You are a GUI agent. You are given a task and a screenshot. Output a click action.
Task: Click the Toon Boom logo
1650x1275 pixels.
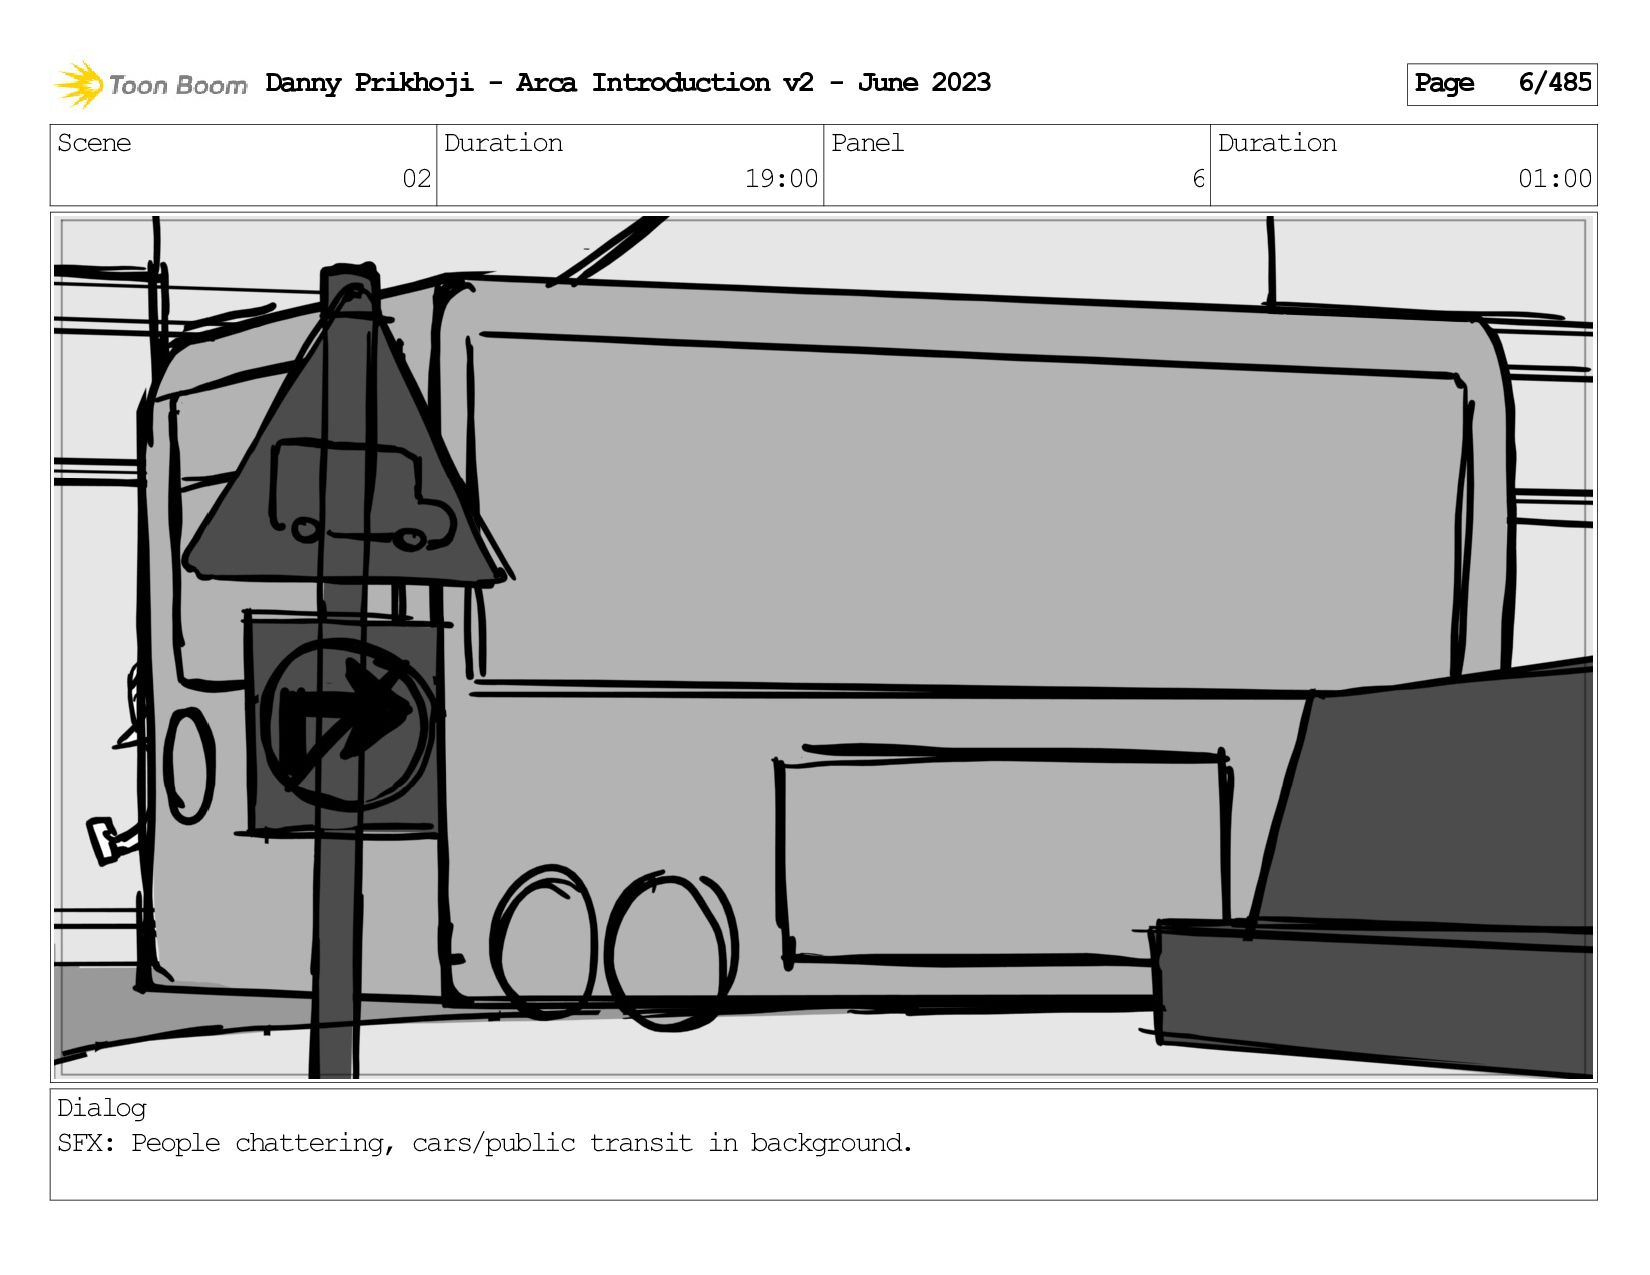(150, 84)
